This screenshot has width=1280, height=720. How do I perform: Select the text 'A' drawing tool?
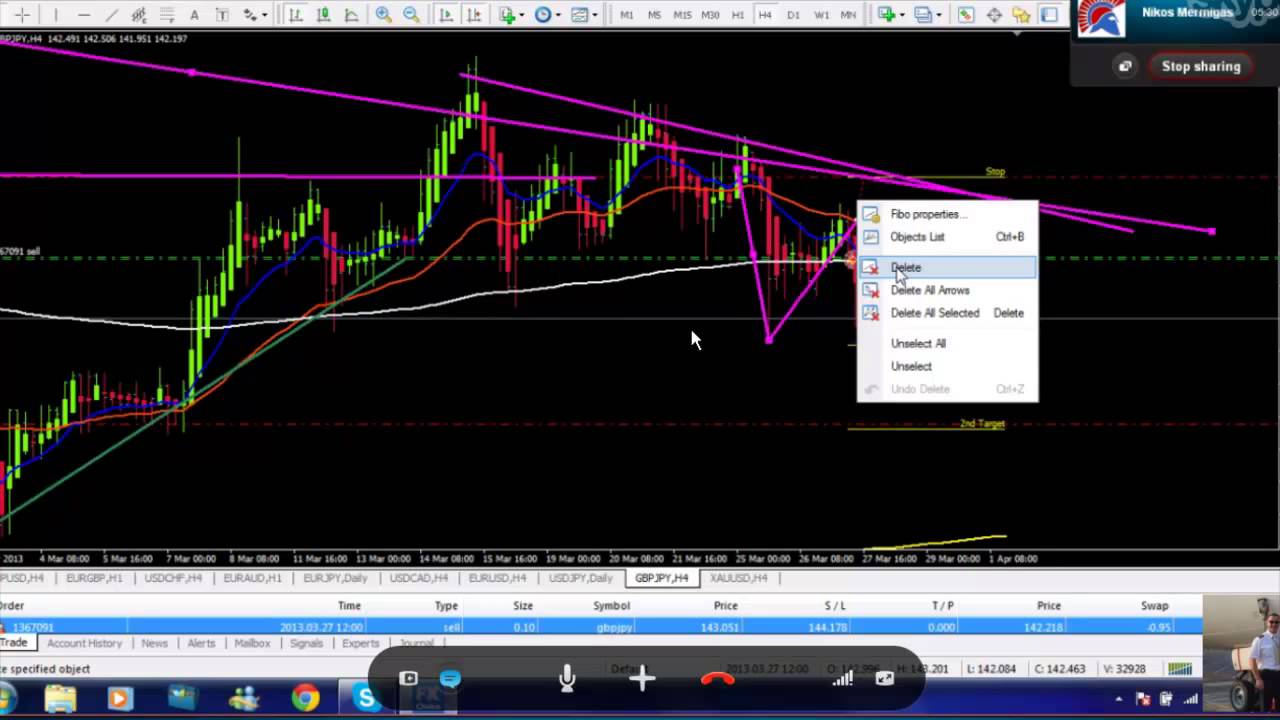click(x=194, y=15)
